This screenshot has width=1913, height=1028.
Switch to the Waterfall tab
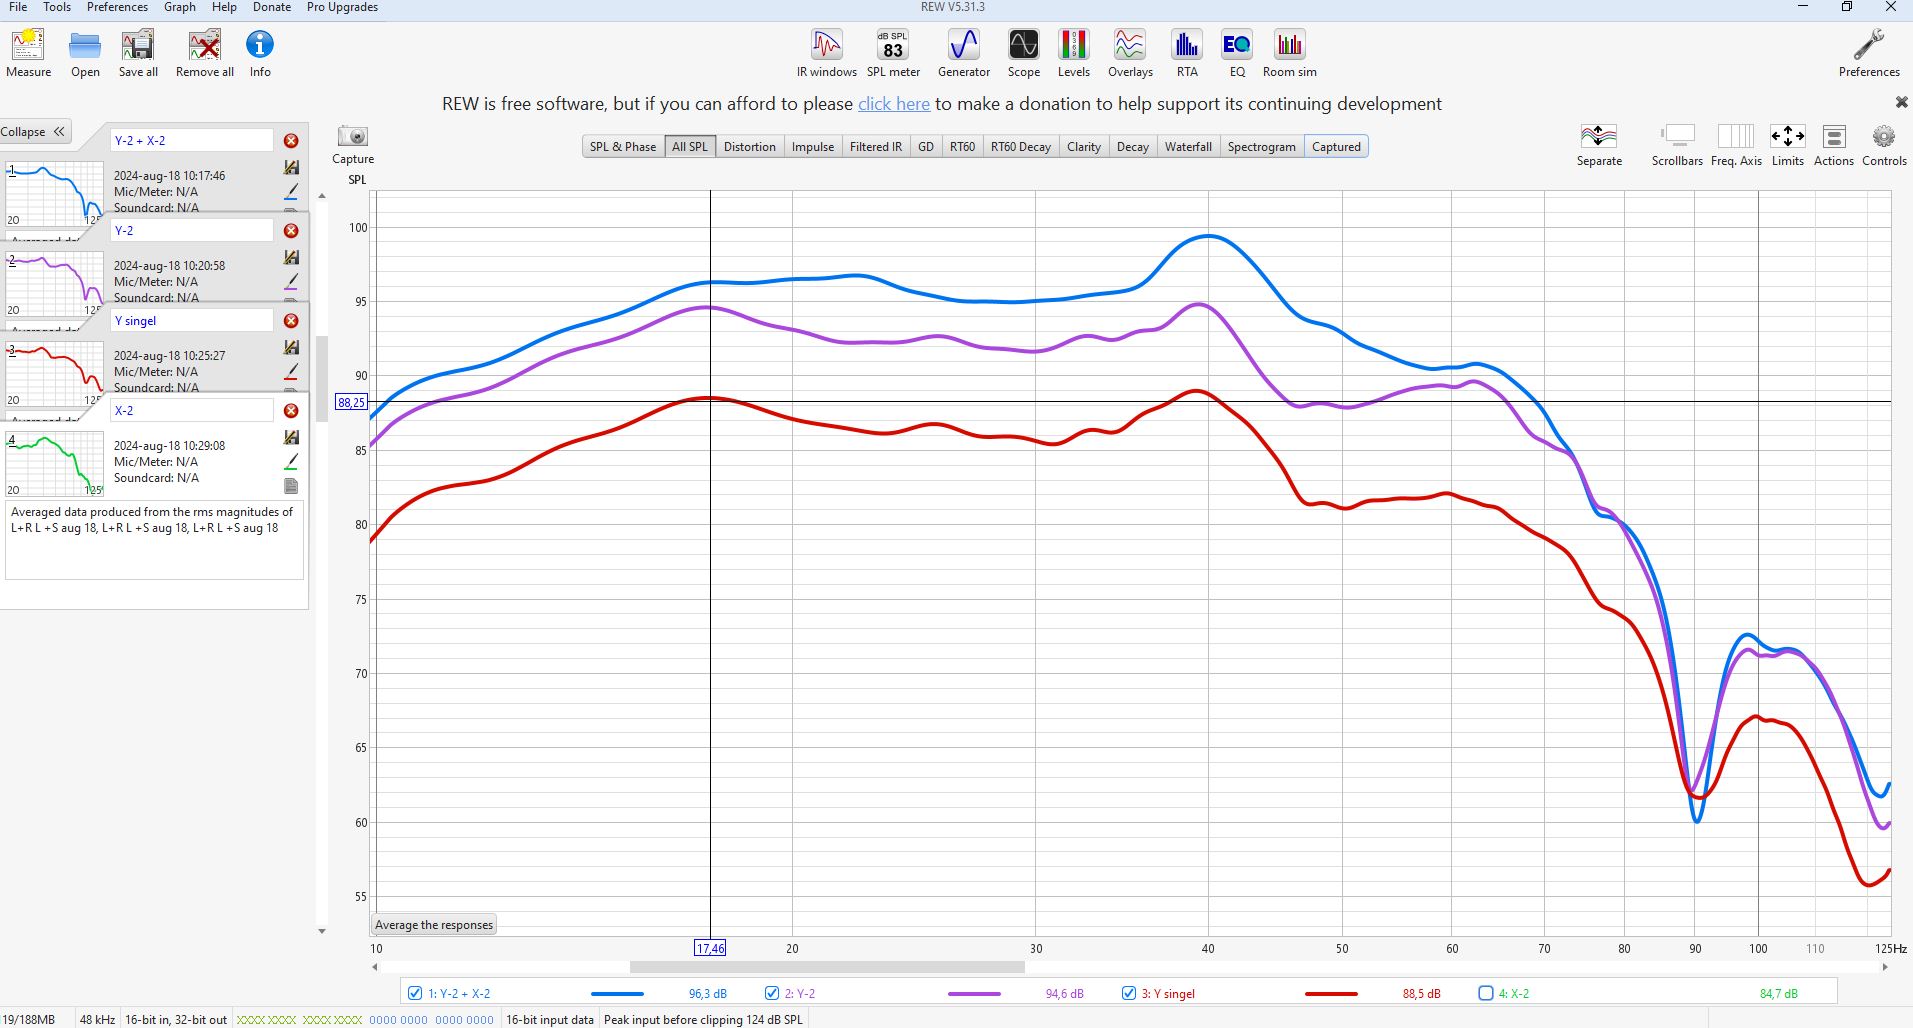coord(1188,146)
